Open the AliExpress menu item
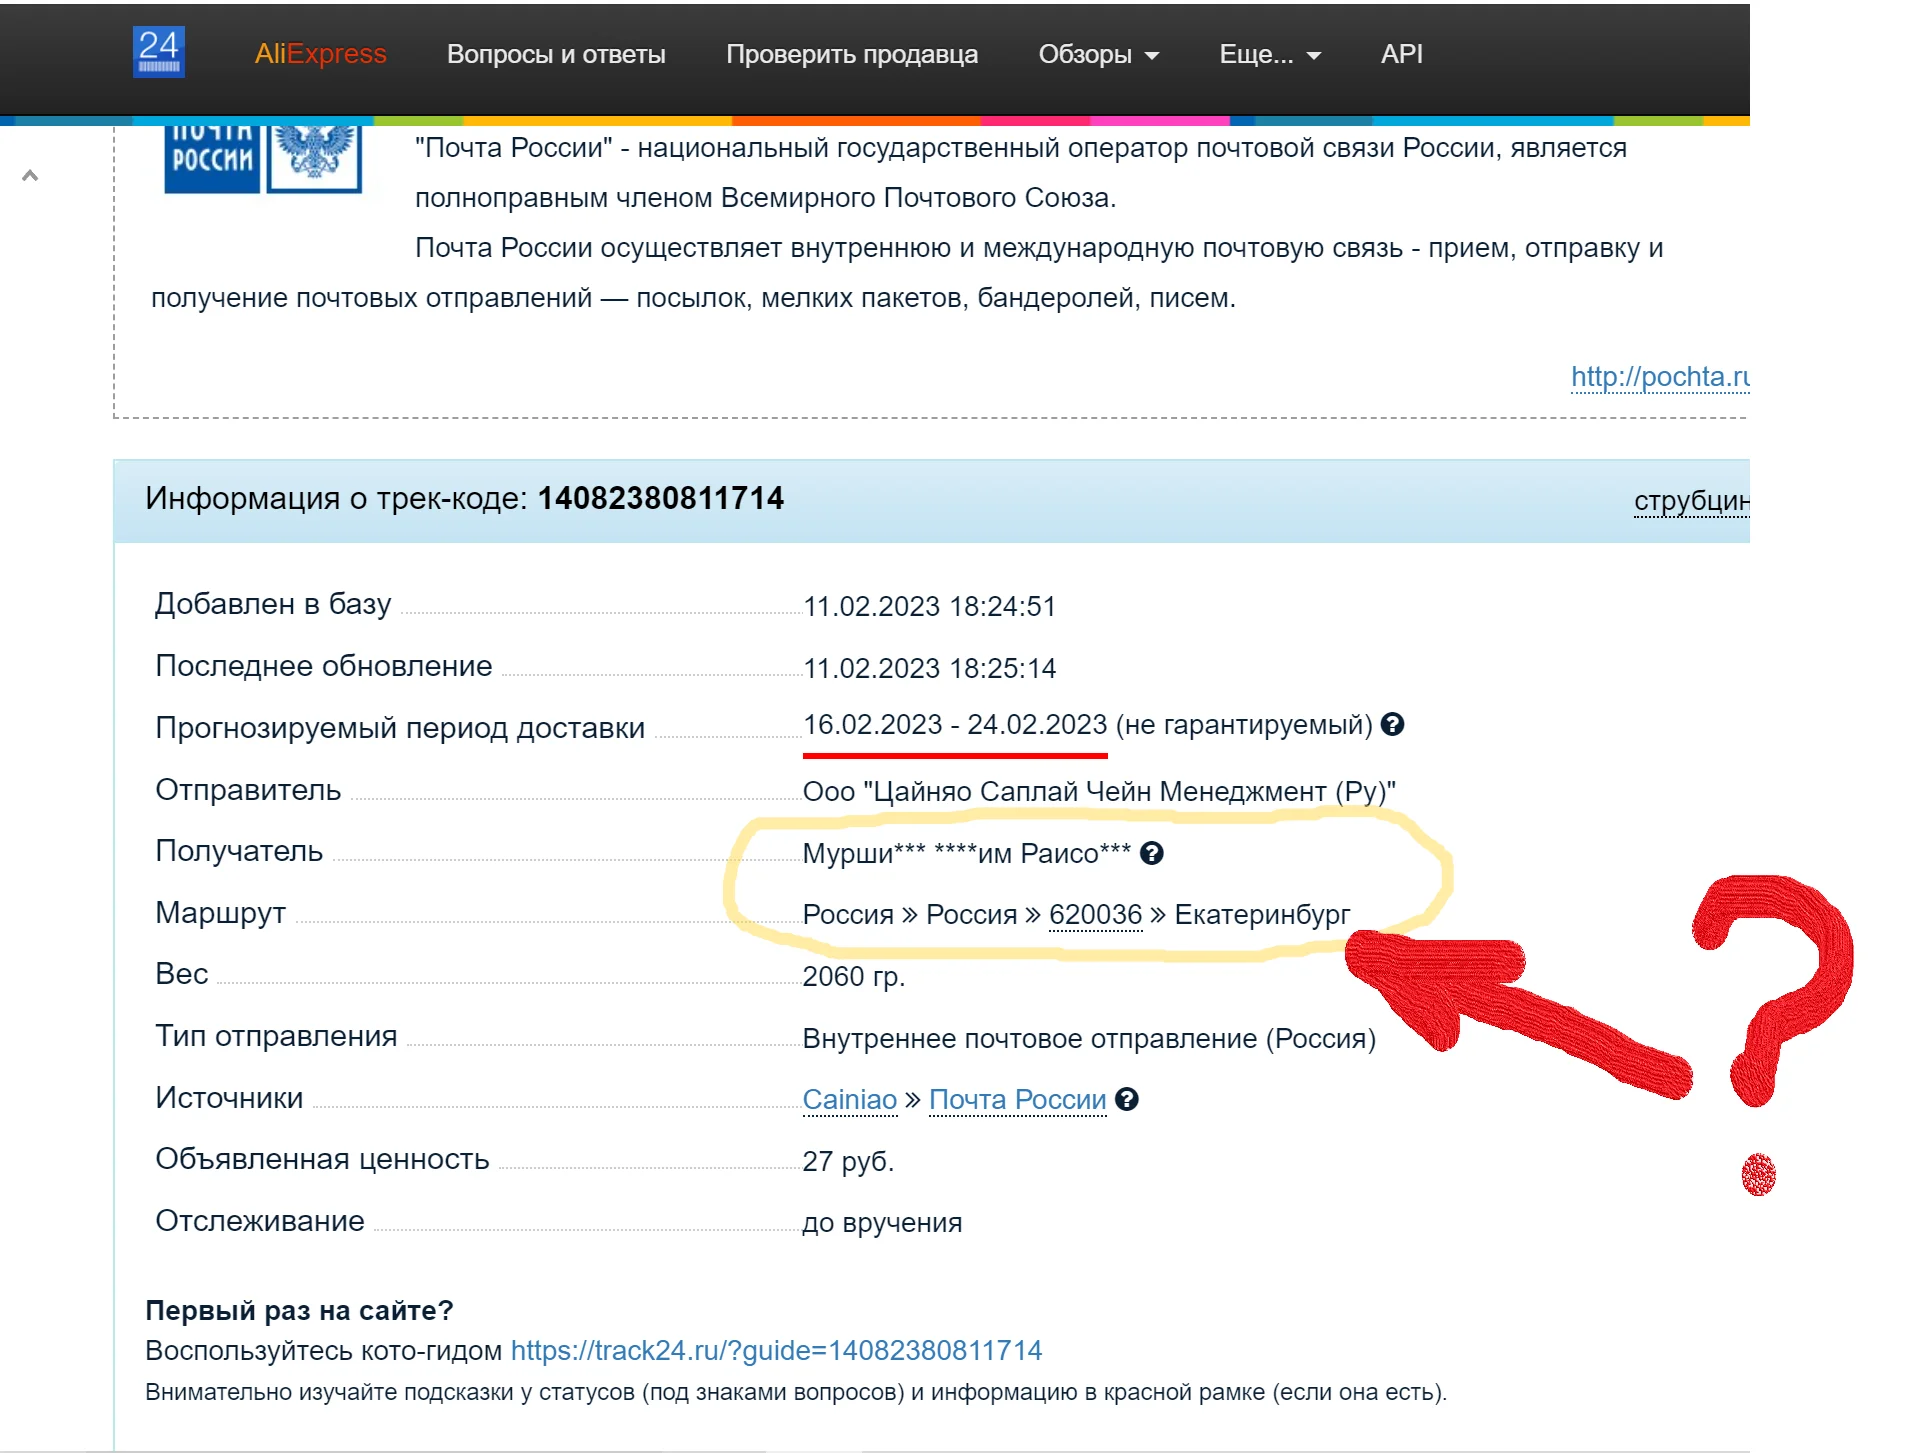The width and height of the screenshot is (1907, 1453). (320, 54)
